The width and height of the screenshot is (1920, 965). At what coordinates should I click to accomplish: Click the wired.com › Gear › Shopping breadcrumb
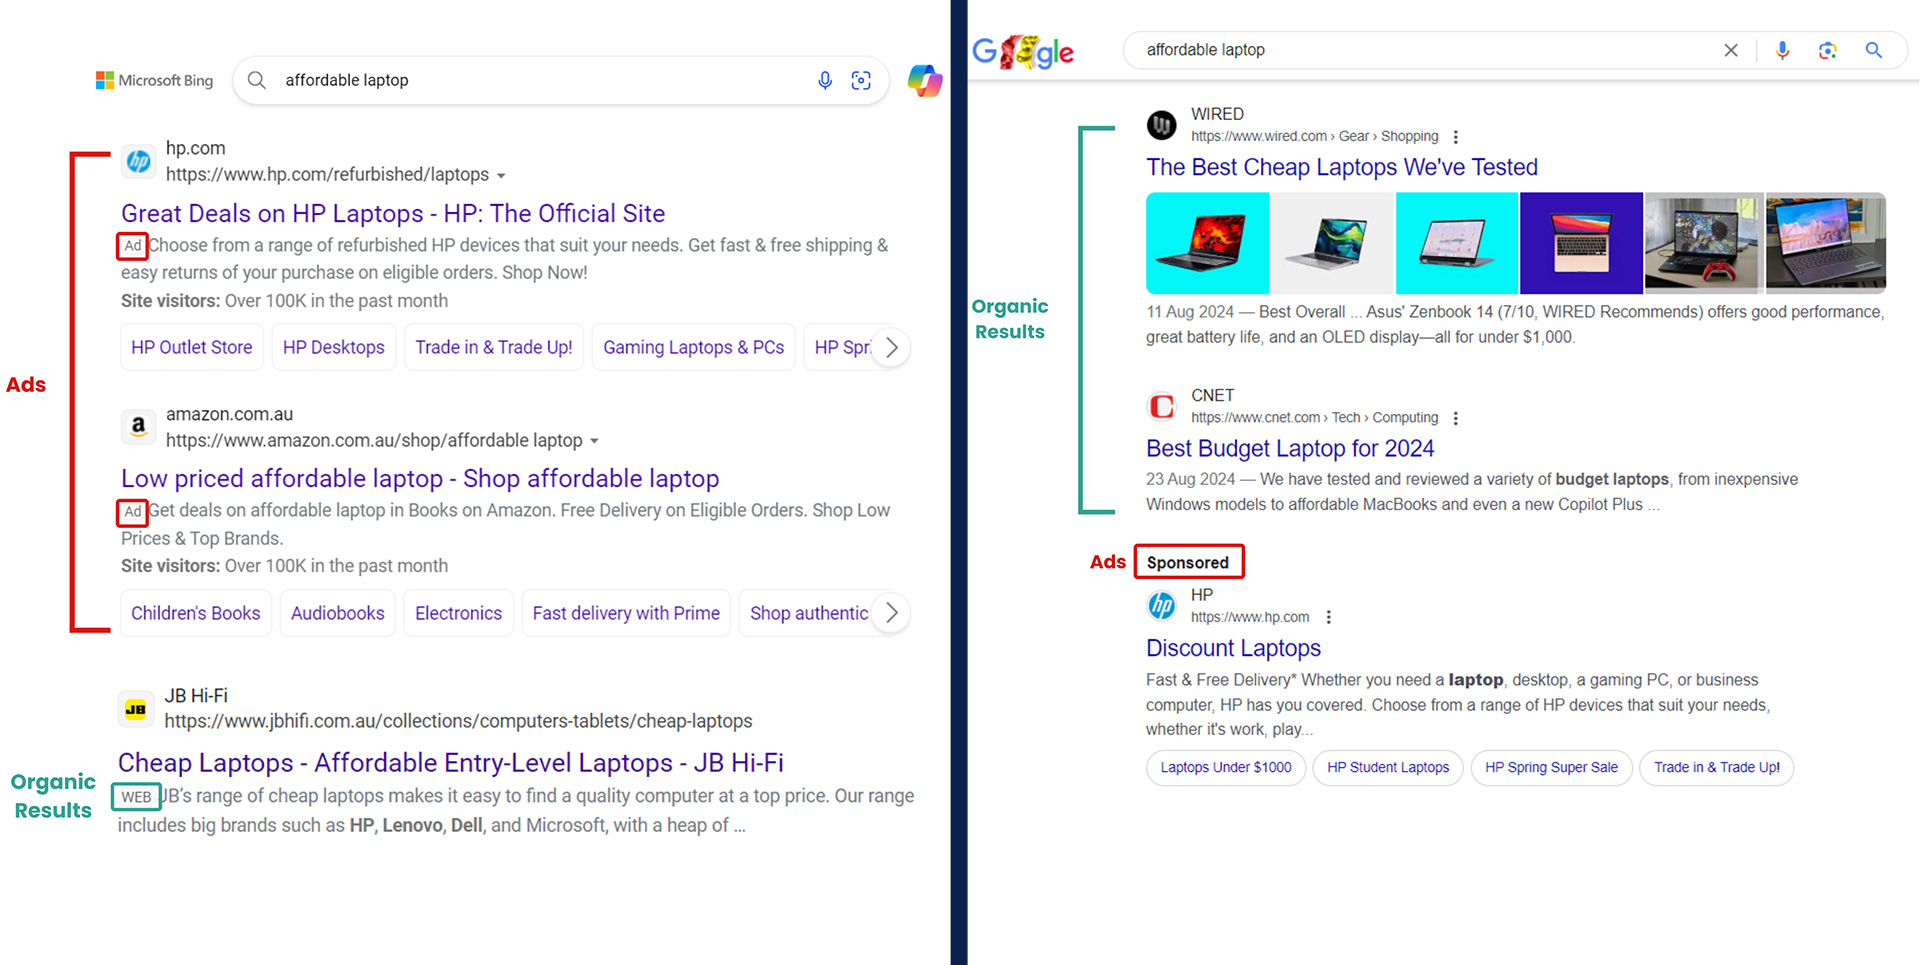[1315, 136]
